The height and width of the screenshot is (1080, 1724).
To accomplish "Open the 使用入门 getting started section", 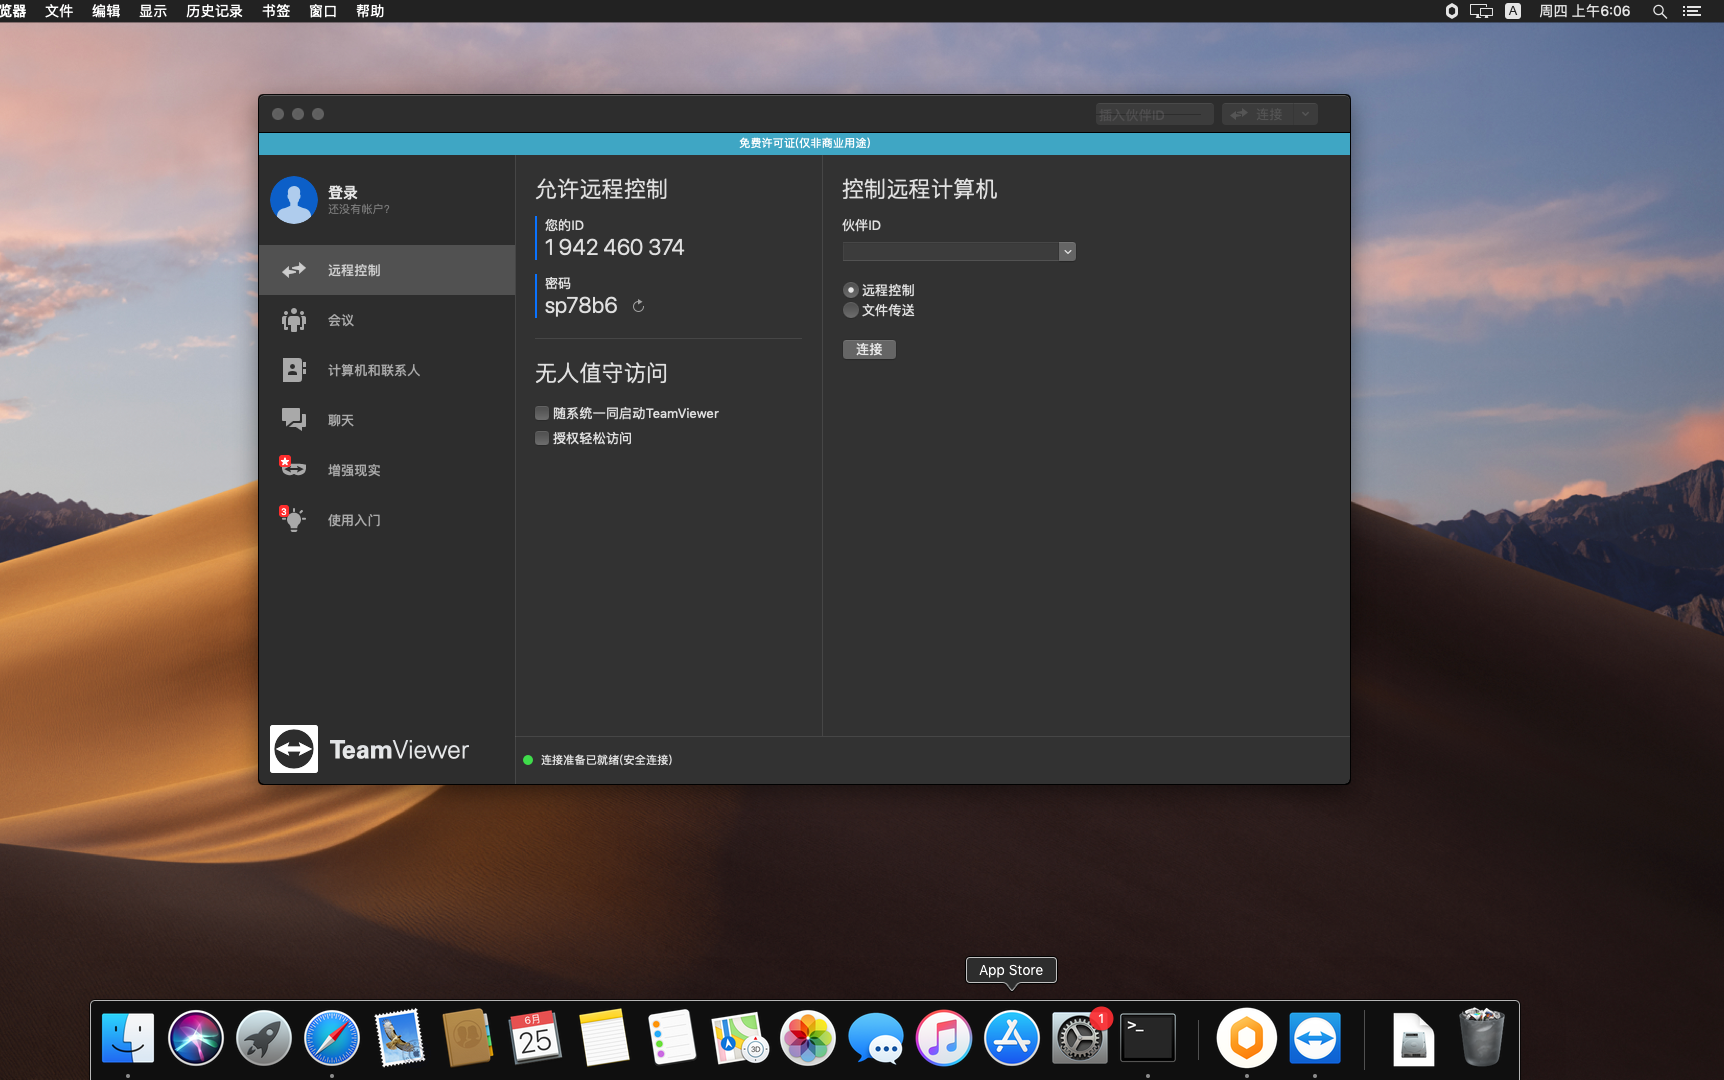I will tap(387, 520).
